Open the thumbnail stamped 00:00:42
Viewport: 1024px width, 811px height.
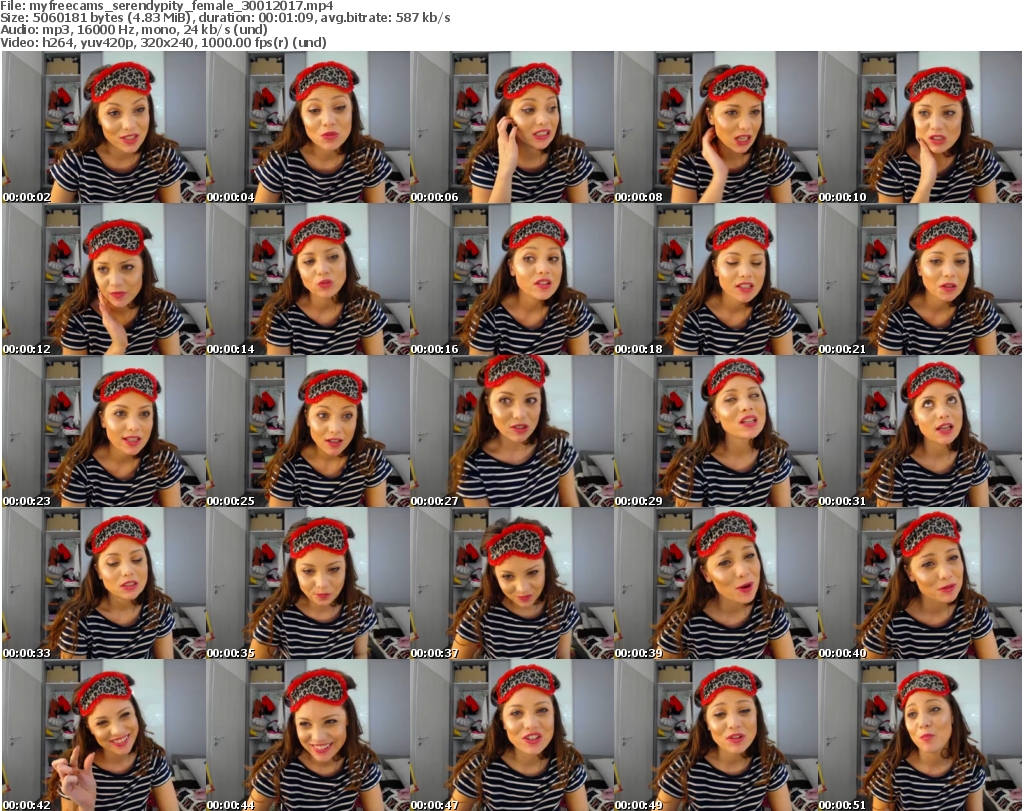pos(104,736)
